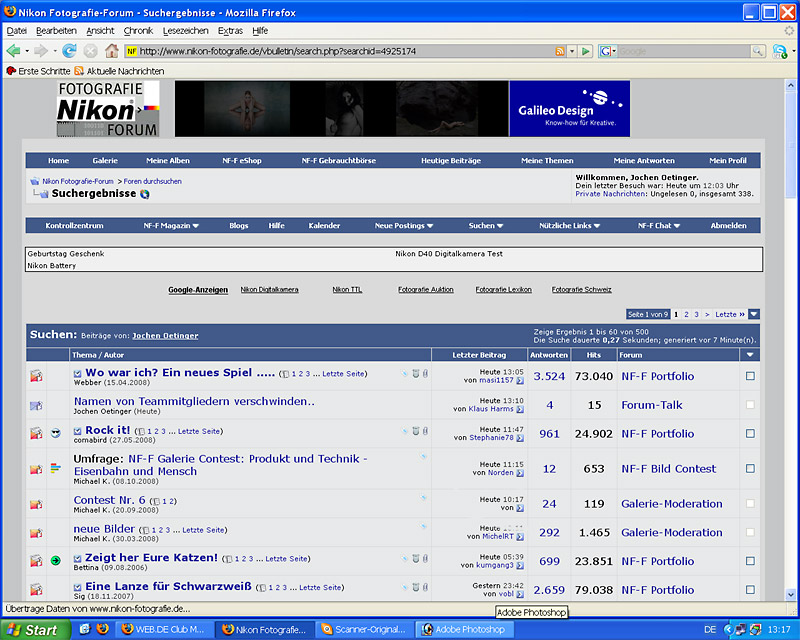The width and height of the screenshot is (800, 640).
Task: Open Heutige Beiträge in forum navbar
Action: point(451,161)
